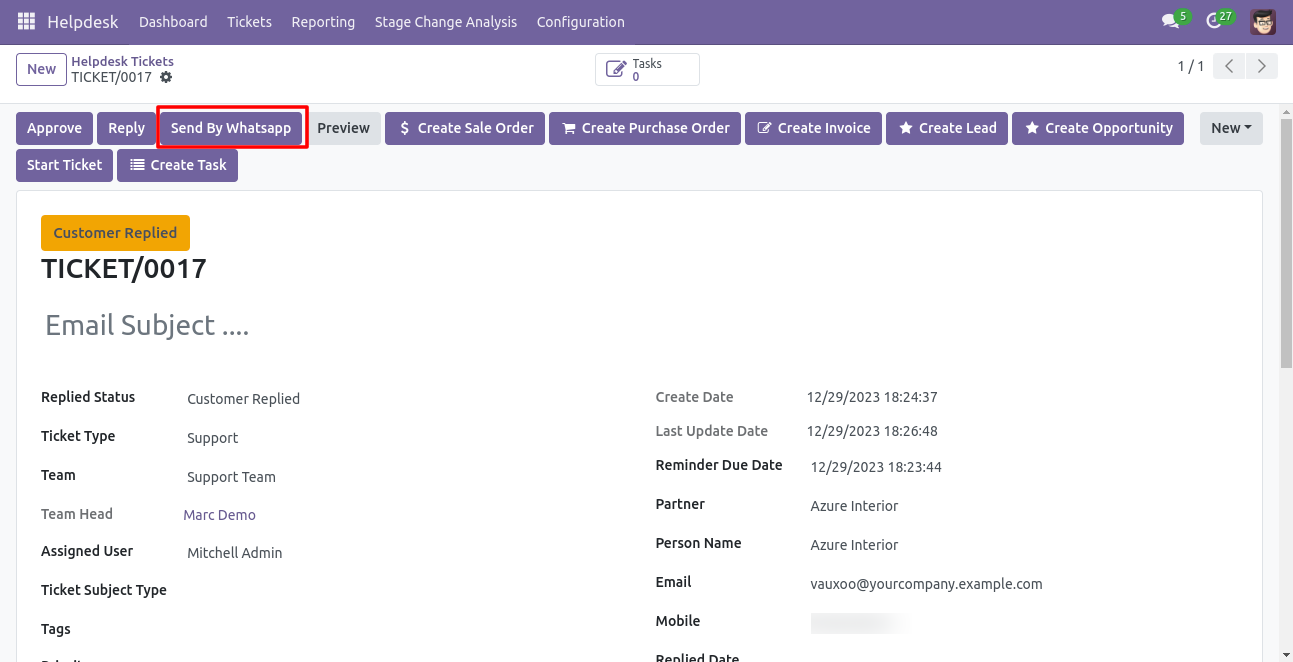This screenshot has height=662, width=1293.
Task: Click the TICKET/0017 heading
Action: point(124,269)
